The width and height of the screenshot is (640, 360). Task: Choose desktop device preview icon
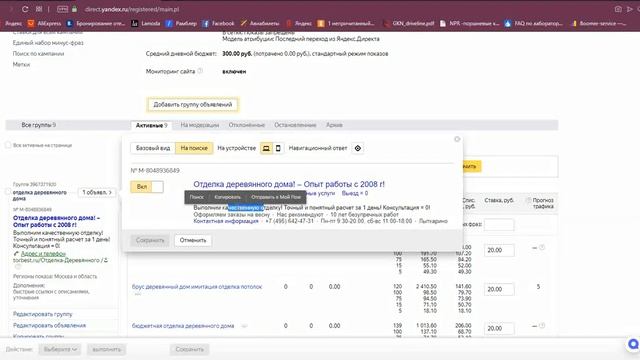point(266,148)
